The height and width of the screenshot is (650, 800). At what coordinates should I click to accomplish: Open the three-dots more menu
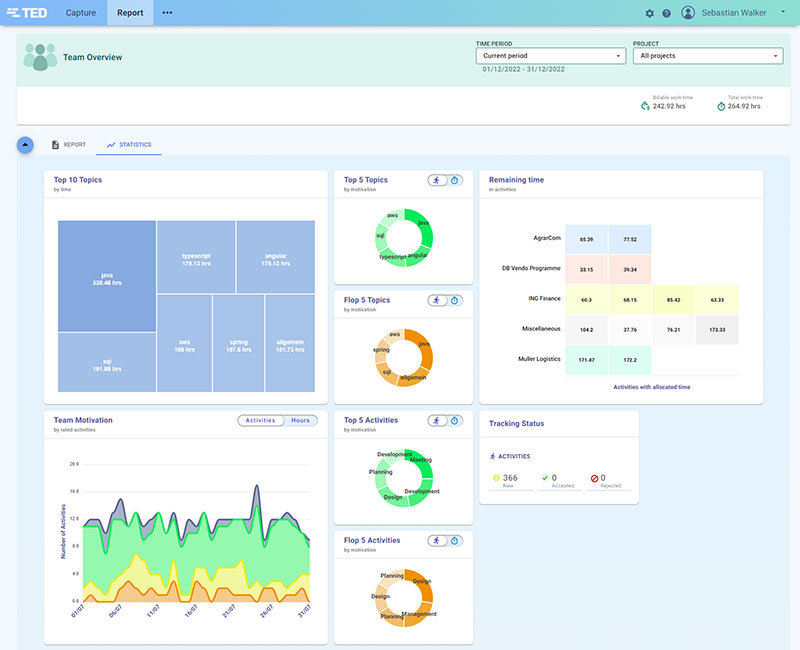pyautogui.click(x=167, y=13)
